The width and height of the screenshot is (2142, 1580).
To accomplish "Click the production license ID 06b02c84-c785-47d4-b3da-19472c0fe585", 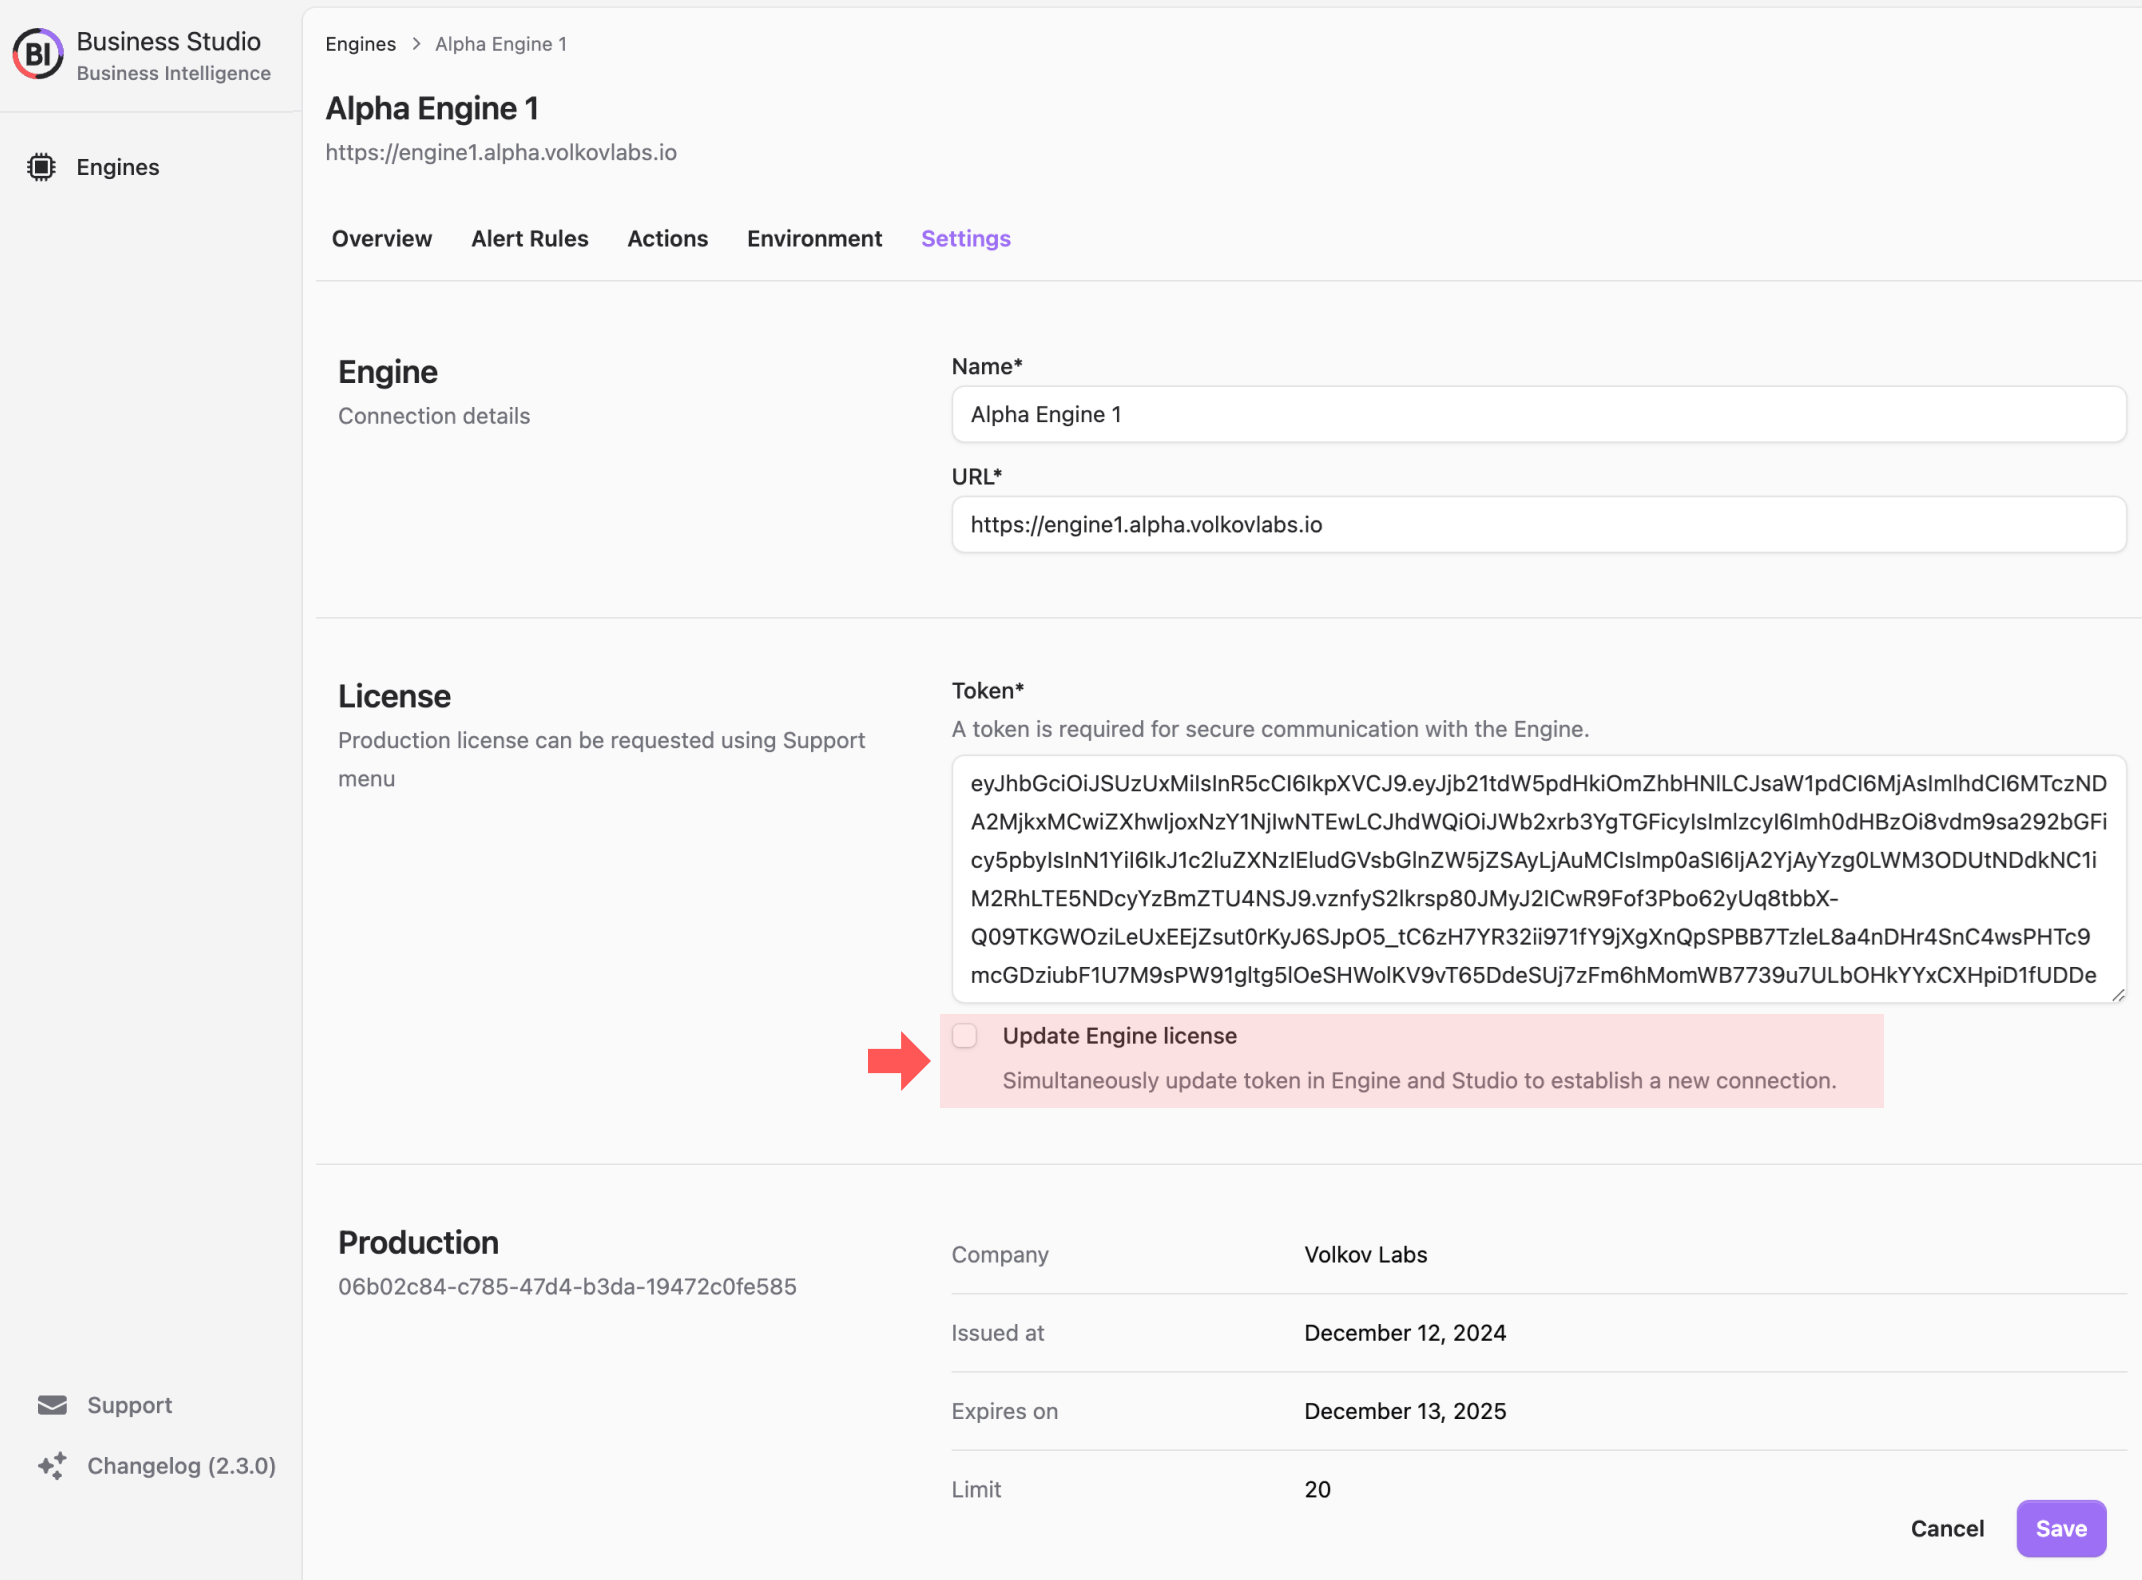I will click(x=567, y=1286).
